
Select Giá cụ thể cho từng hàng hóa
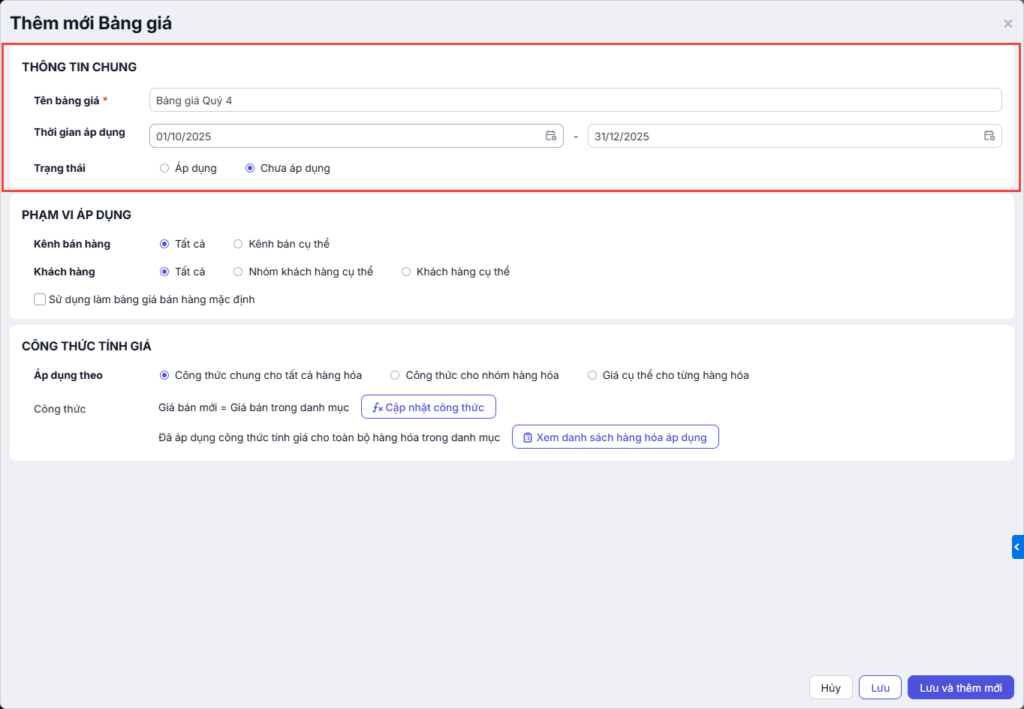point(592,375)
